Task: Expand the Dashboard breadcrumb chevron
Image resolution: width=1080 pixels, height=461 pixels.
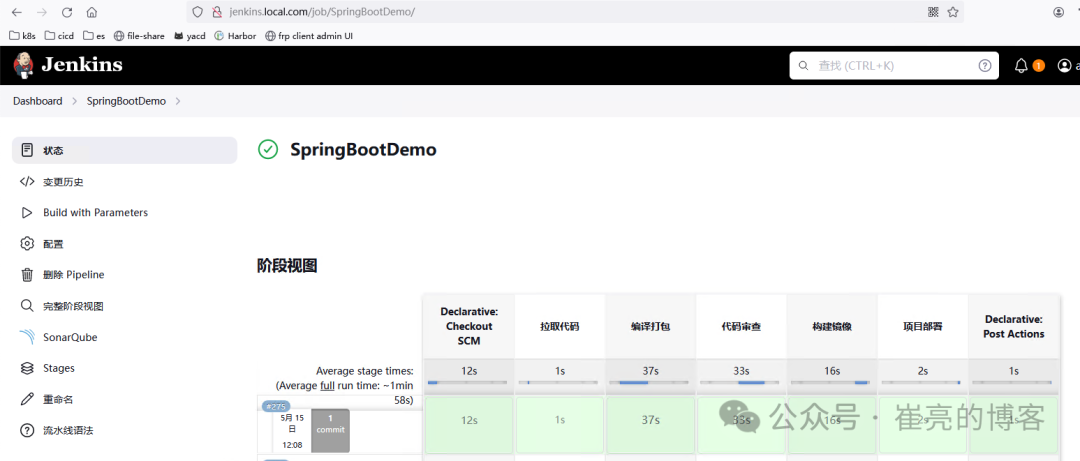Action: tap(74, 101)
